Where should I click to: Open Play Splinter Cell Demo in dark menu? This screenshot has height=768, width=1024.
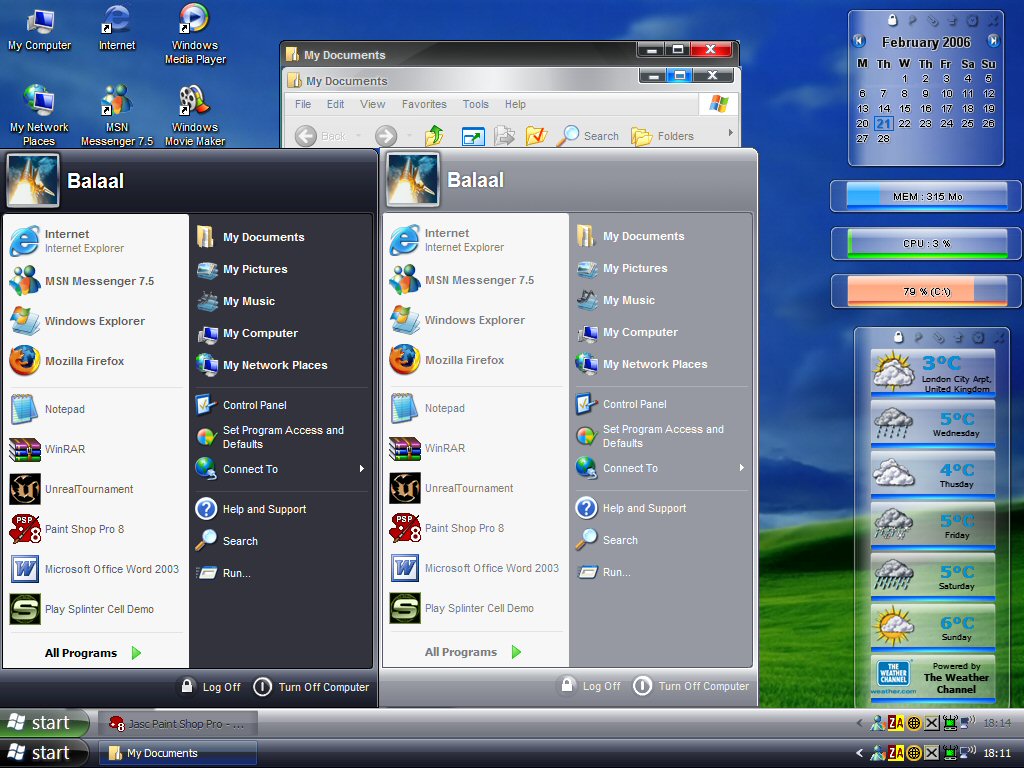point(99,609)
